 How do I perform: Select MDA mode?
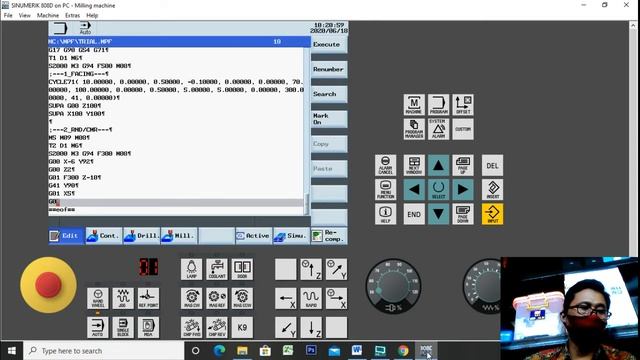coord(148,327)
